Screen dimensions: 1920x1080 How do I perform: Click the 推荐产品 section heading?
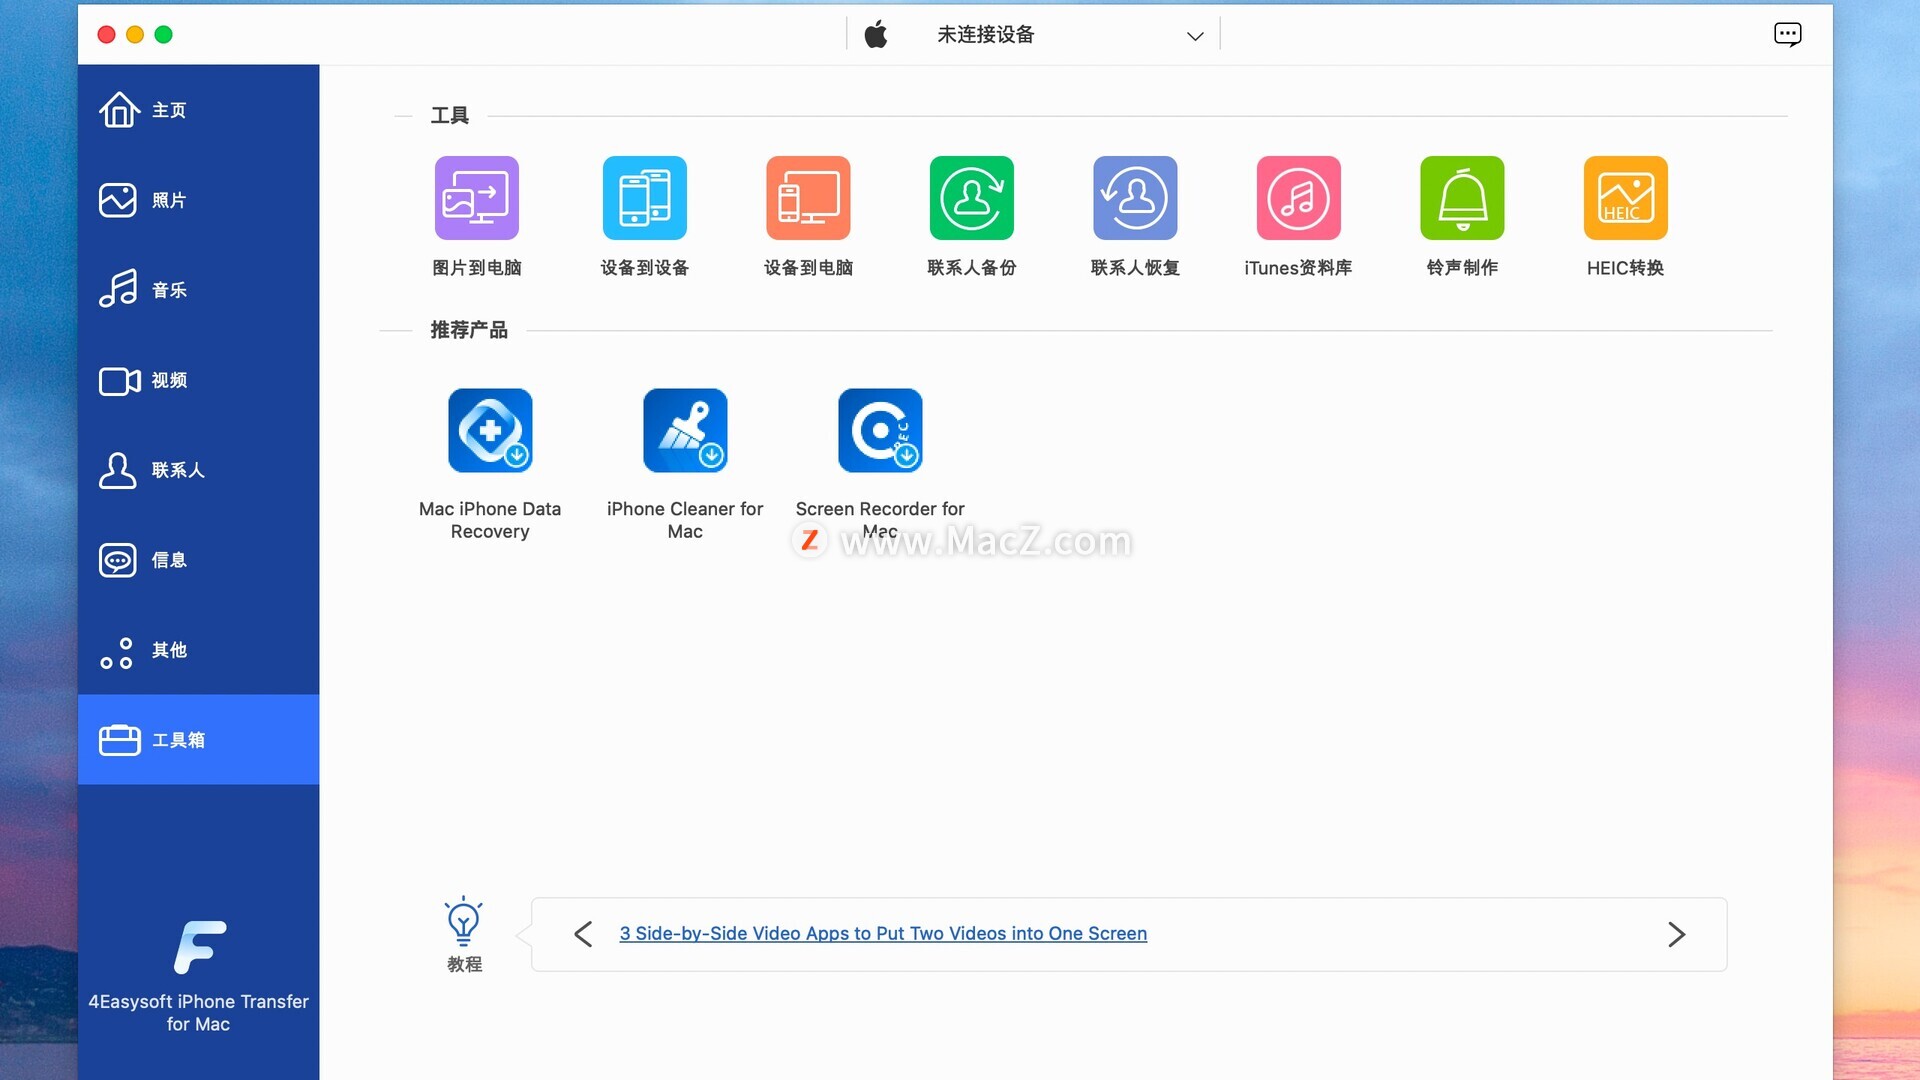point(469,330)
